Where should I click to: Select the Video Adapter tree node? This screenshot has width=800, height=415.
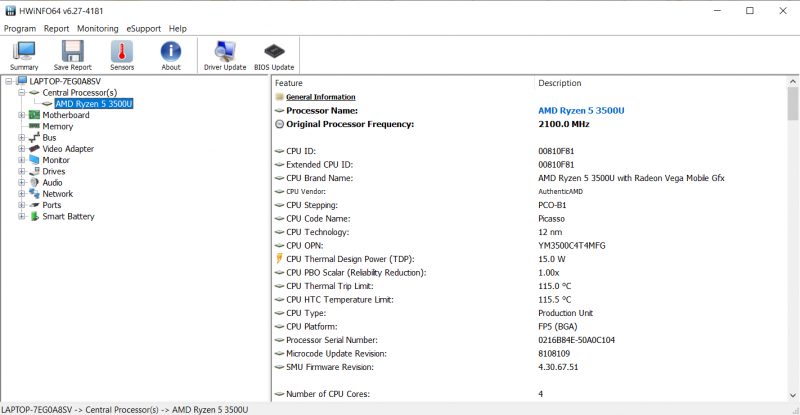click(x=67, y=149)
